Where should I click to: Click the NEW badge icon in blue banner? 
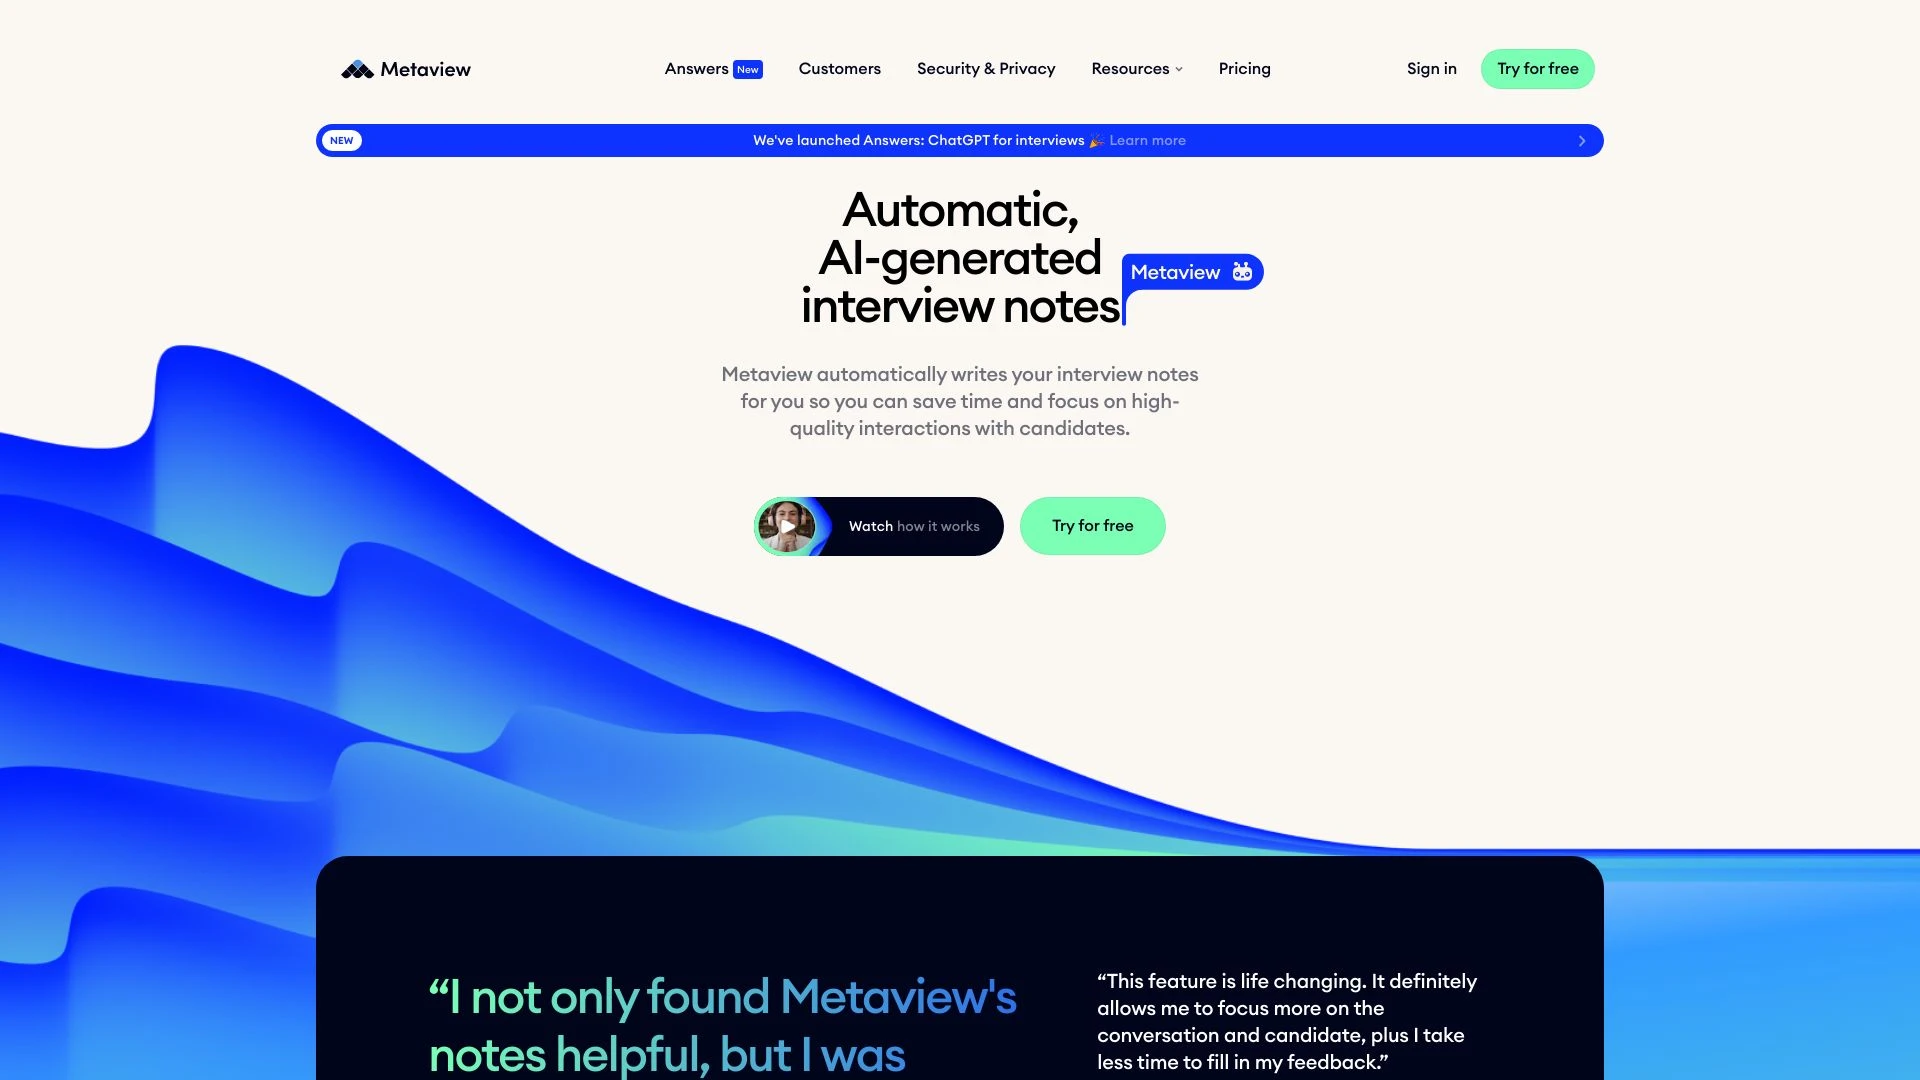point(340,140)
